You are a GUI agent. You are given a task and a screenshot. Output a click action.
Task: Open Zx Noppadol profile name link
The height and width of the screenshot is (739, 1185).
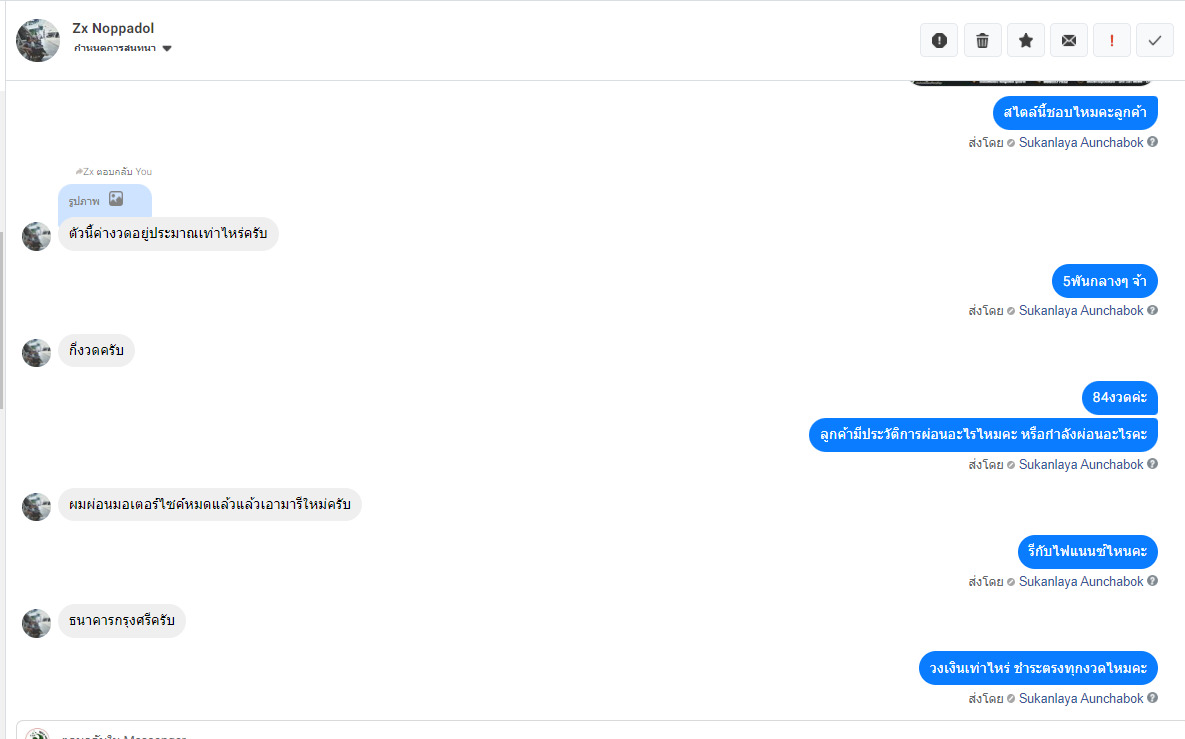(x=113, y=28)
